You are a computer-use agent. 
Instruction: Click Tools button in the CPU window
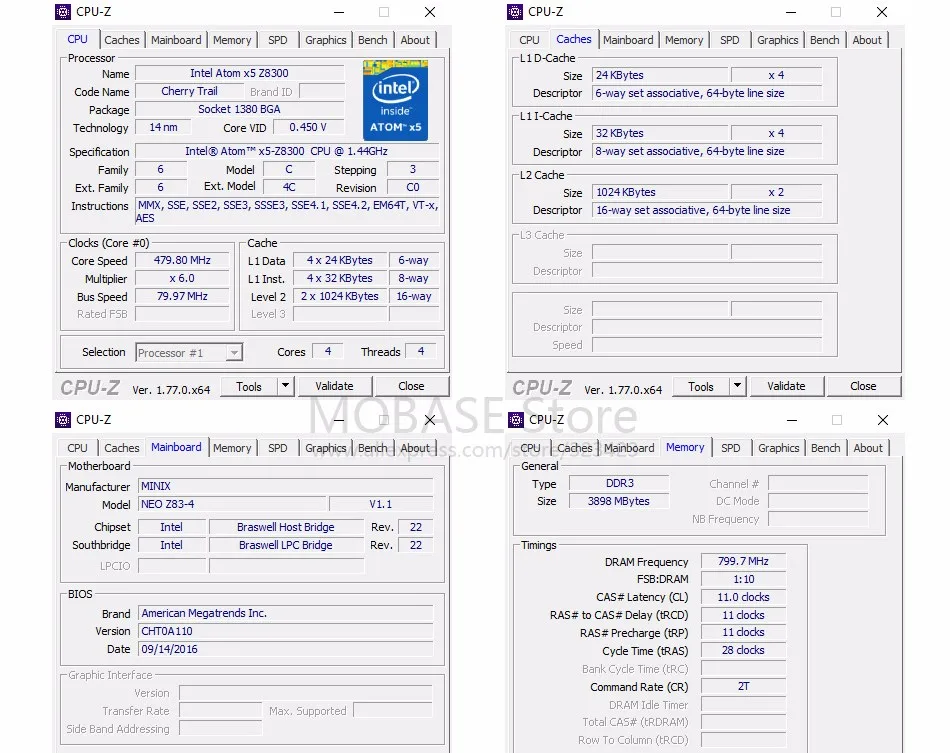249,386
